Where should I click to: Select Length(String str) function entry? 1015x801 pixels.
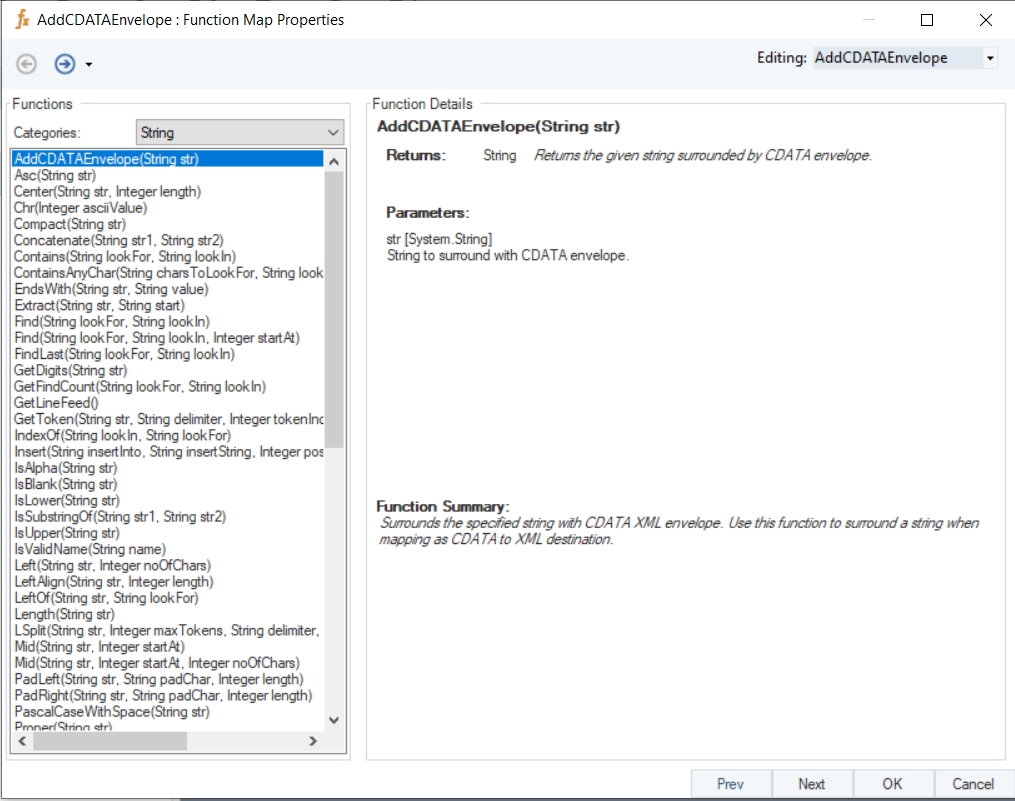[65, 614]
